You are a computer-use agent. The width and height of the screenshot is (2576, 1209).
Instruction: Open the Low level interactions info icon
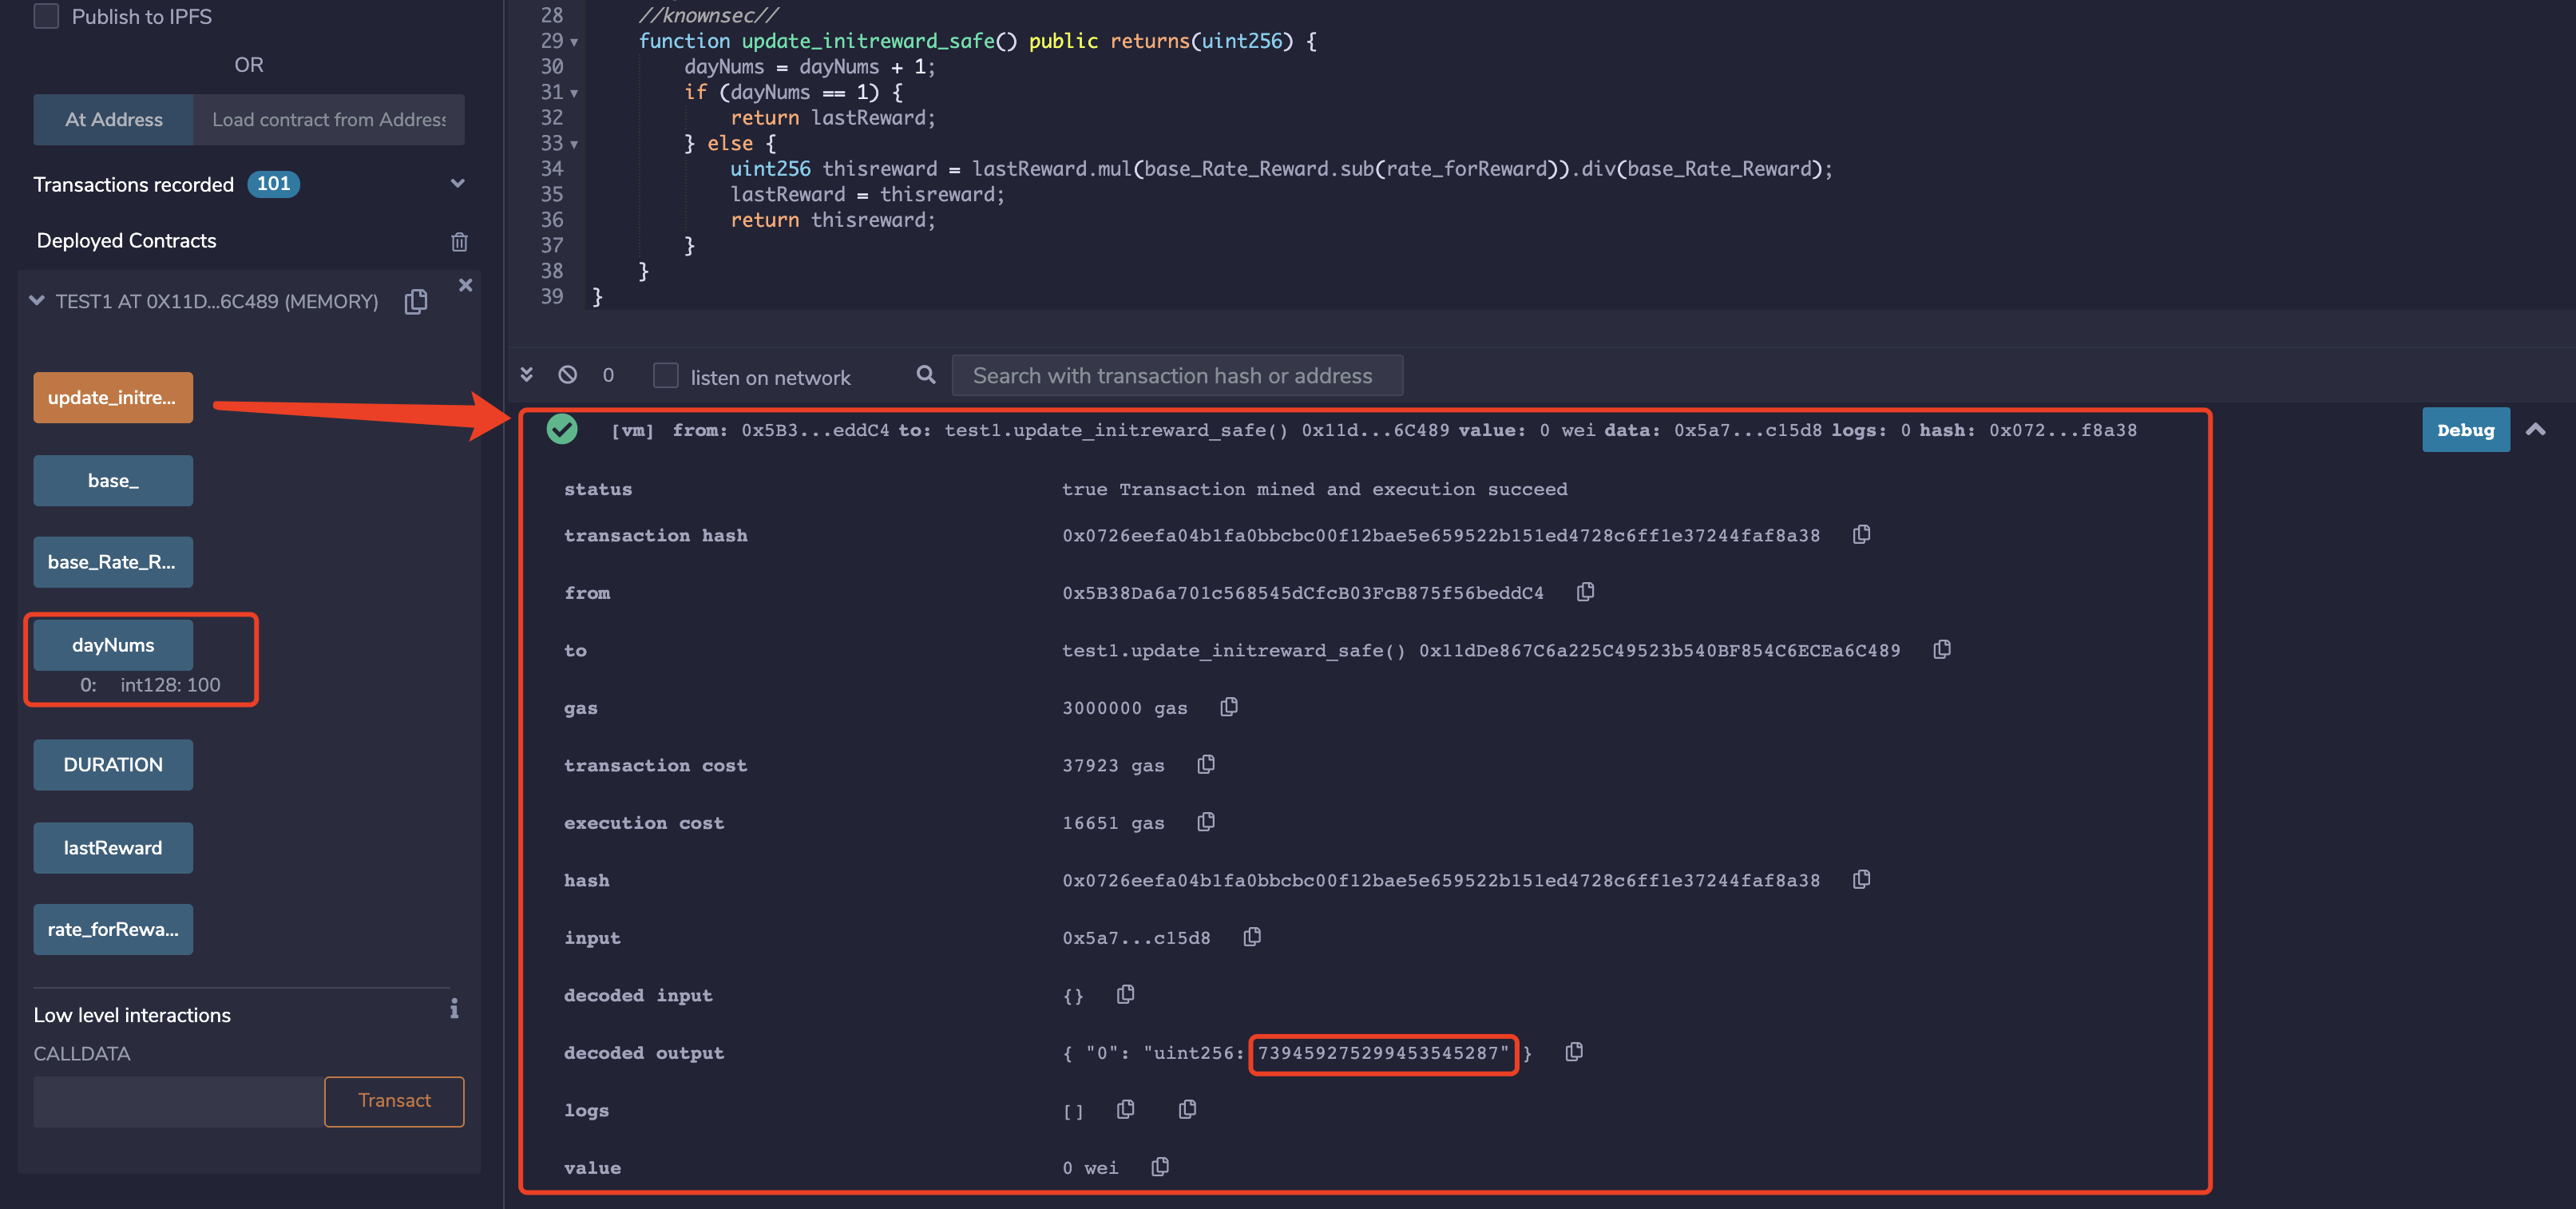click(454, 1008)
